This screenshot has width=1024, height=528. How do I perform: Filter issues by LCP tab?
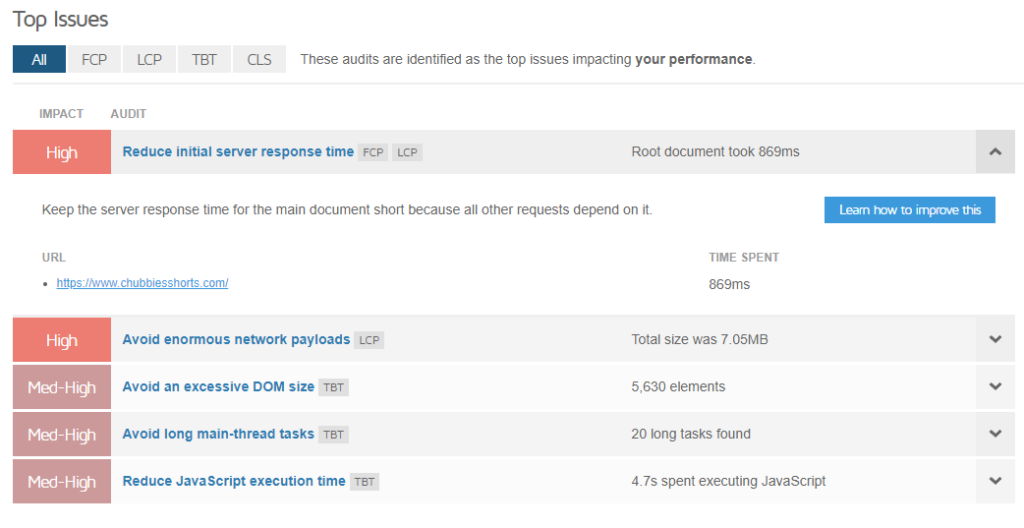click(x=150, y=59)
